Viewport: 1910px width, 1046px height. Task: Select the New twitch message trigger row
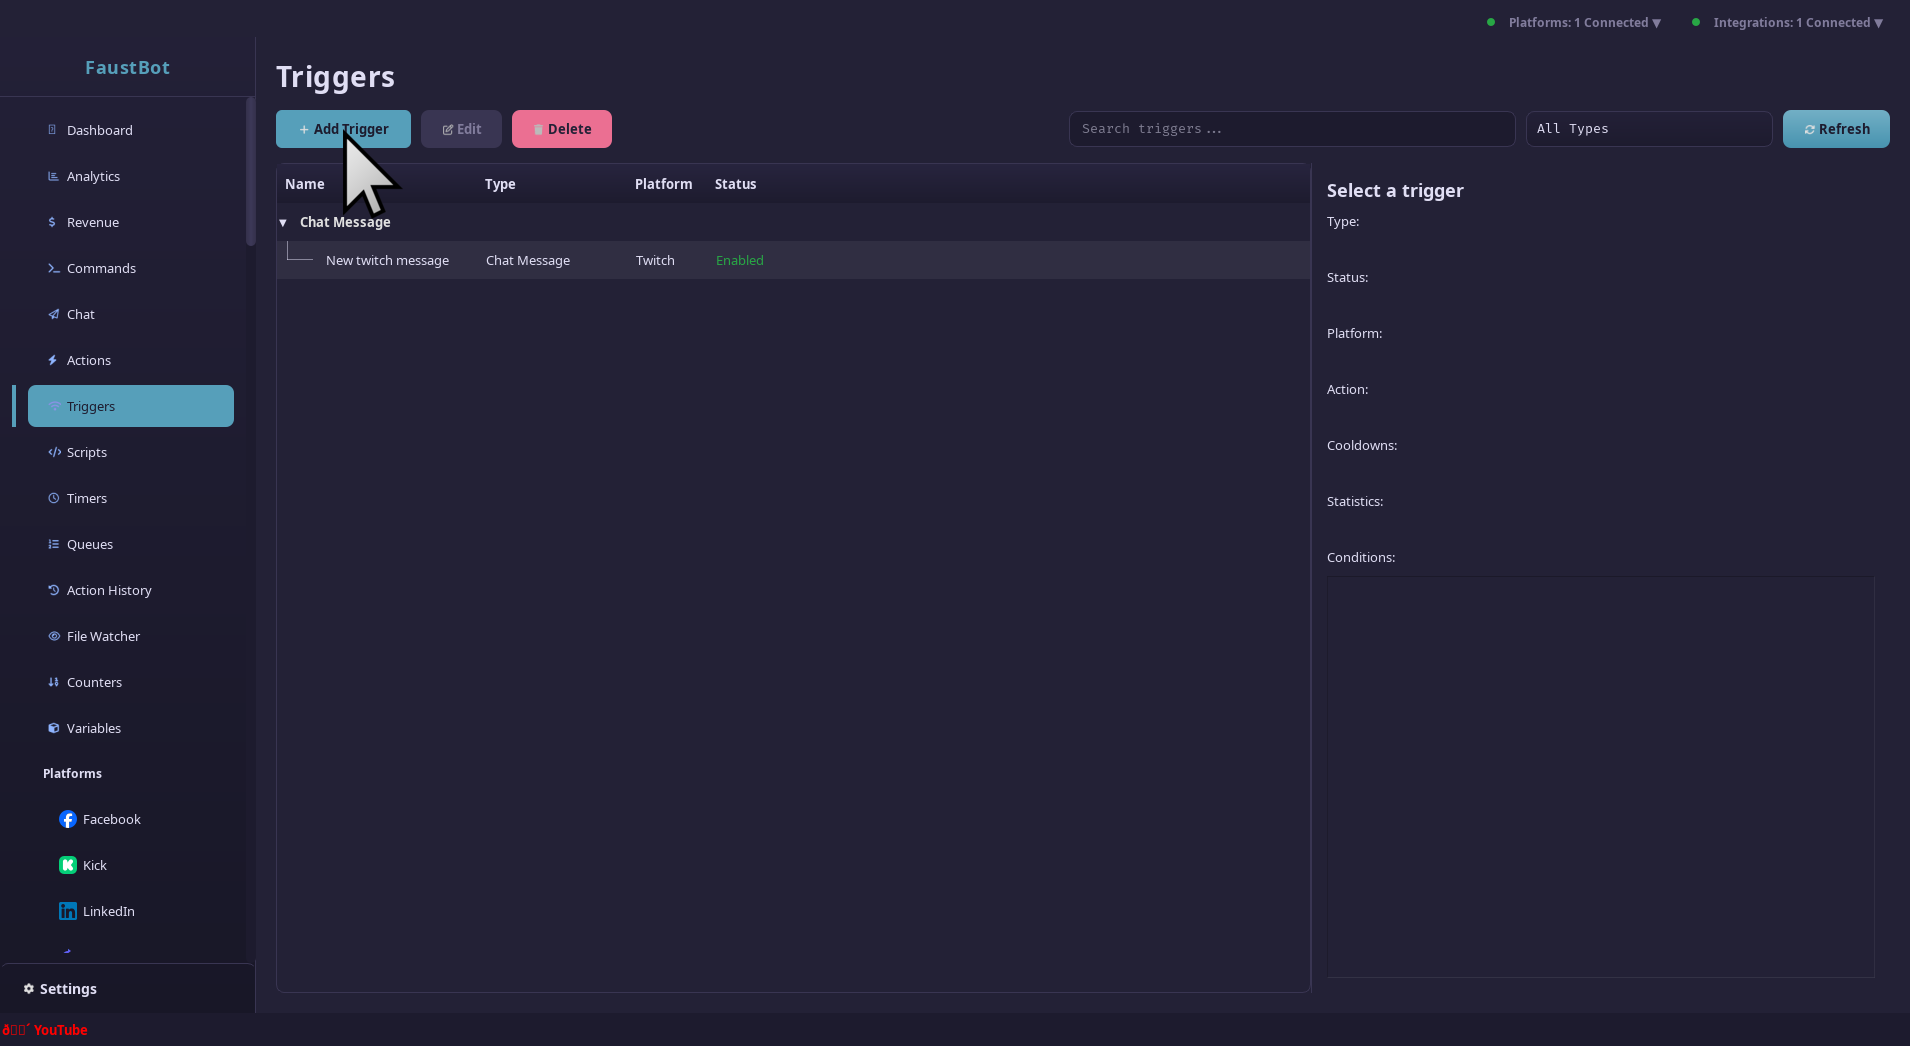(387, 260)
